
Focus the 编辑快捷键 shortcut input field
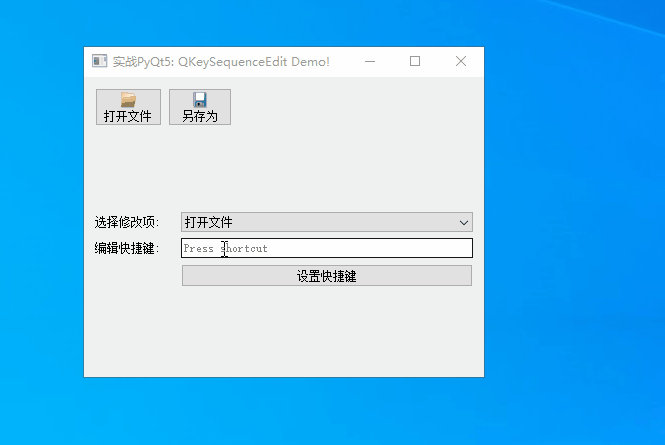point(327,248)
